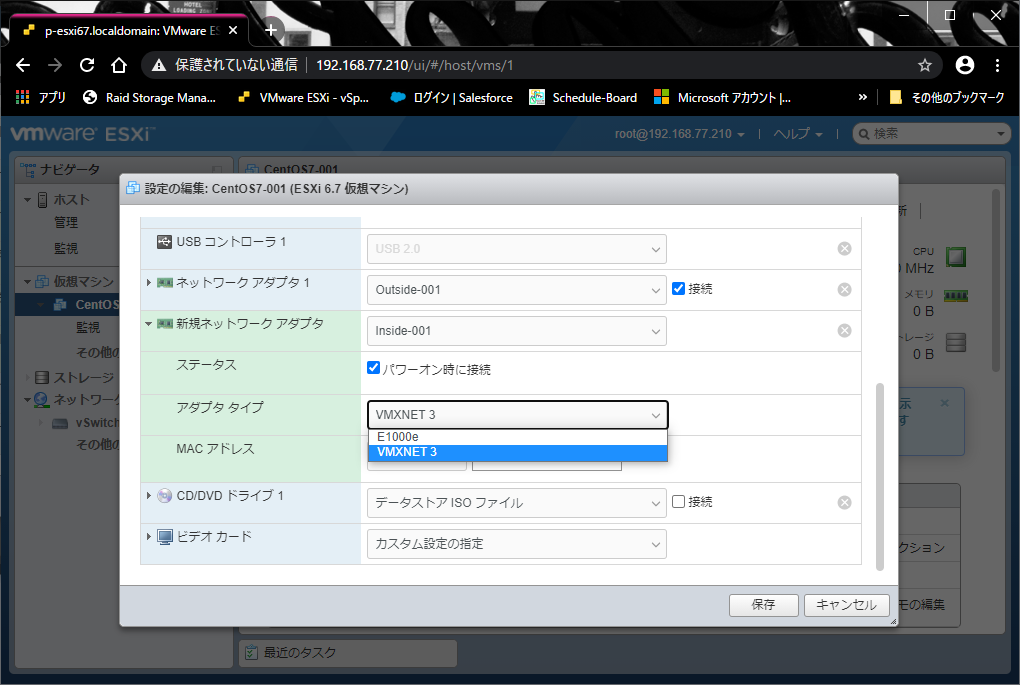Open the root@192.168.77.210 user menu
The height and width of the screenshot is (685, 1020).
(x=679, y=134)
